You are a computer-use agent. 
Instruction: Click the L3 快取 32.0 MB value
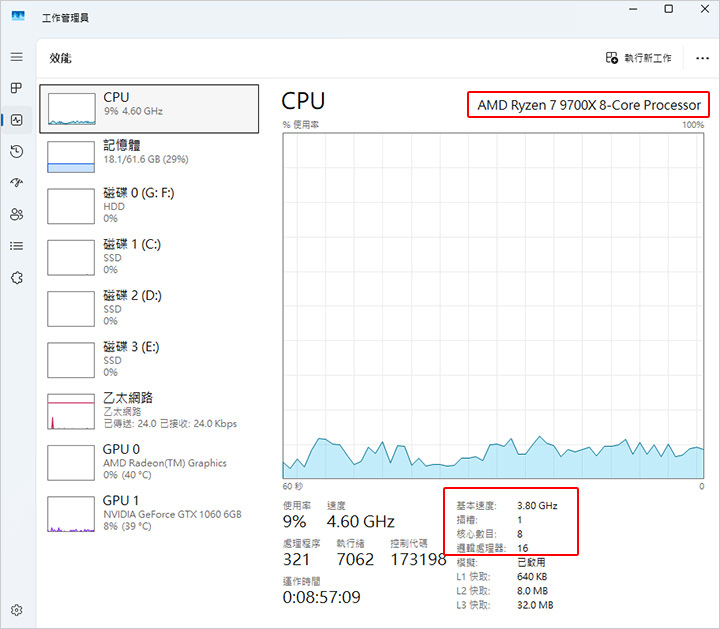click(x=535, y=605)
